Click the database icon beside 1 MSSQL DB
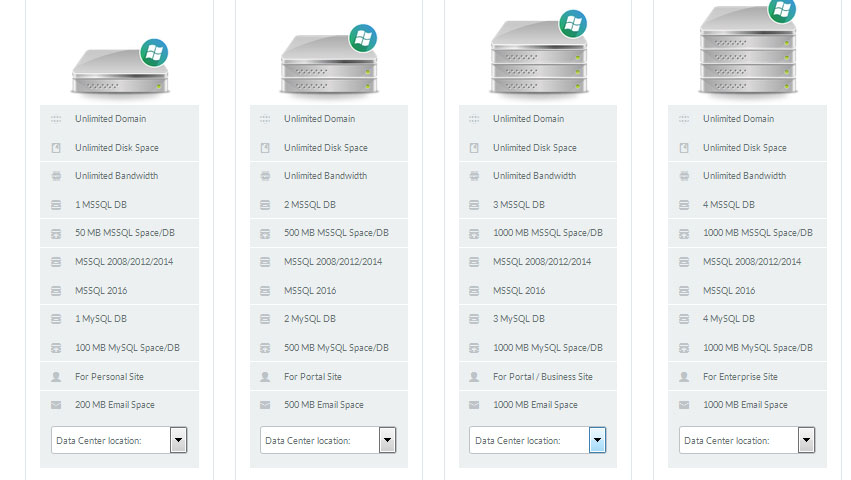This screenshot has height=480, width=851. (x=56, y=205)
